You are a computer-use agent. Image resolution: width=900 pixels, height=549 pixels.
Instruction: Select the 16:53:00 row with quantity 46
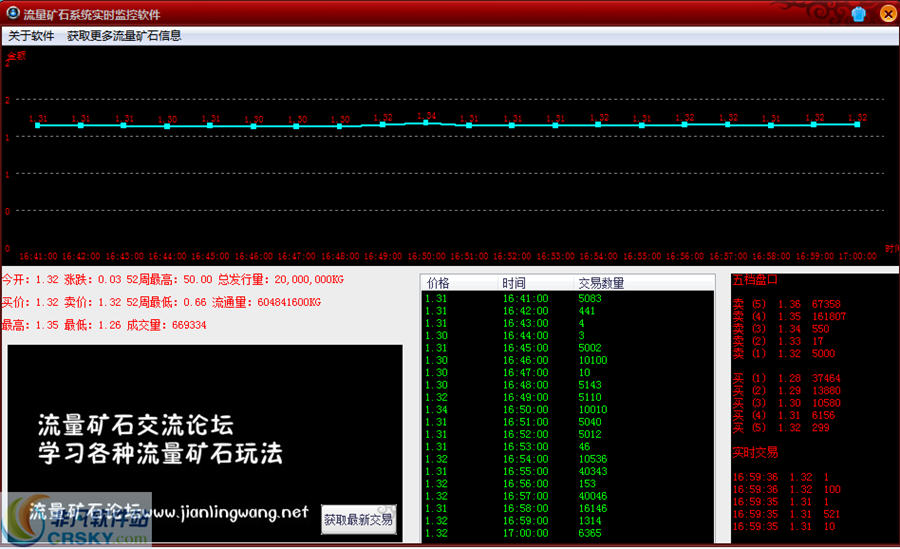568,446
